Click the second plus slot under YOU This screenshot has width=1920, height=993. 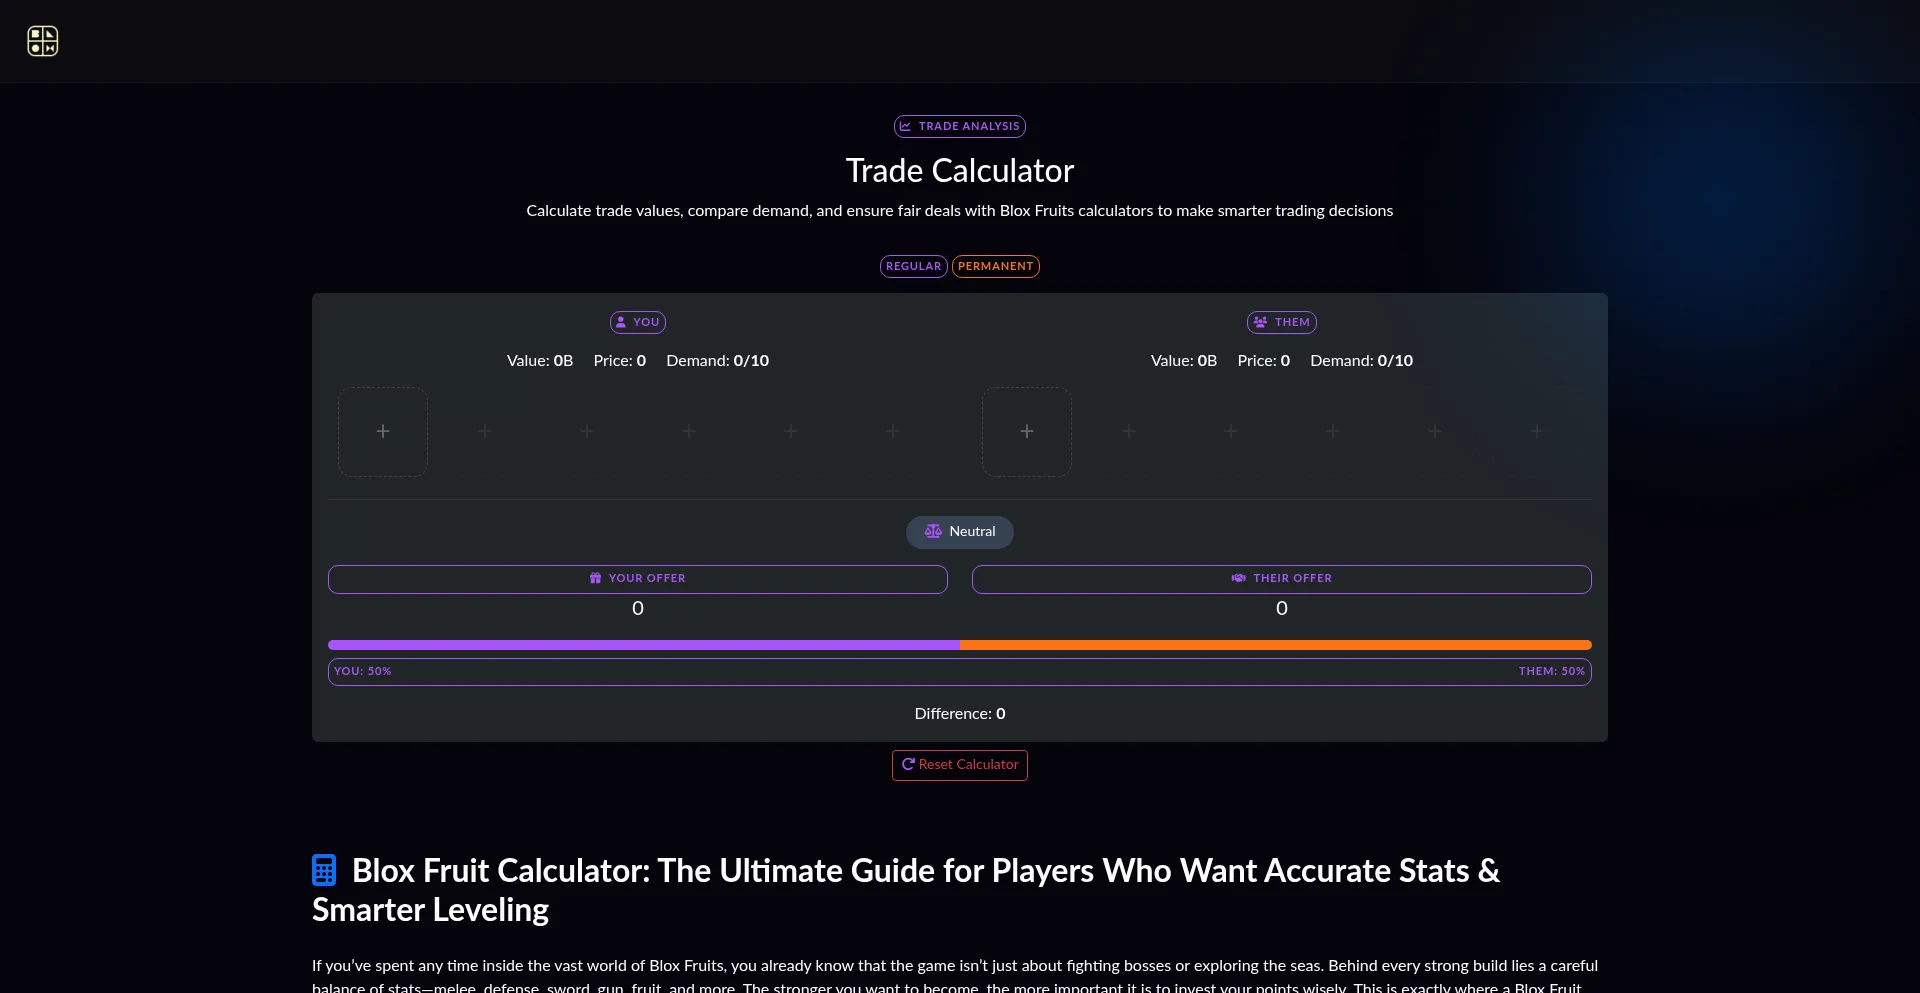click(x=485, y=432)
